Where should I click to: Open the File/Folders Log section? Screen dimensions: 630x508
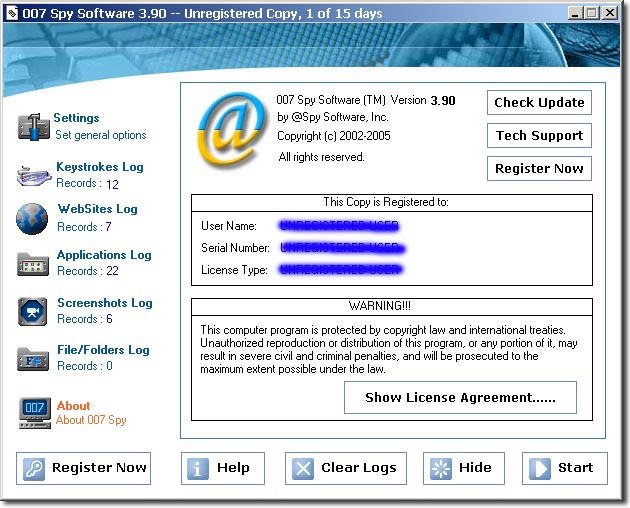point(103,350)
